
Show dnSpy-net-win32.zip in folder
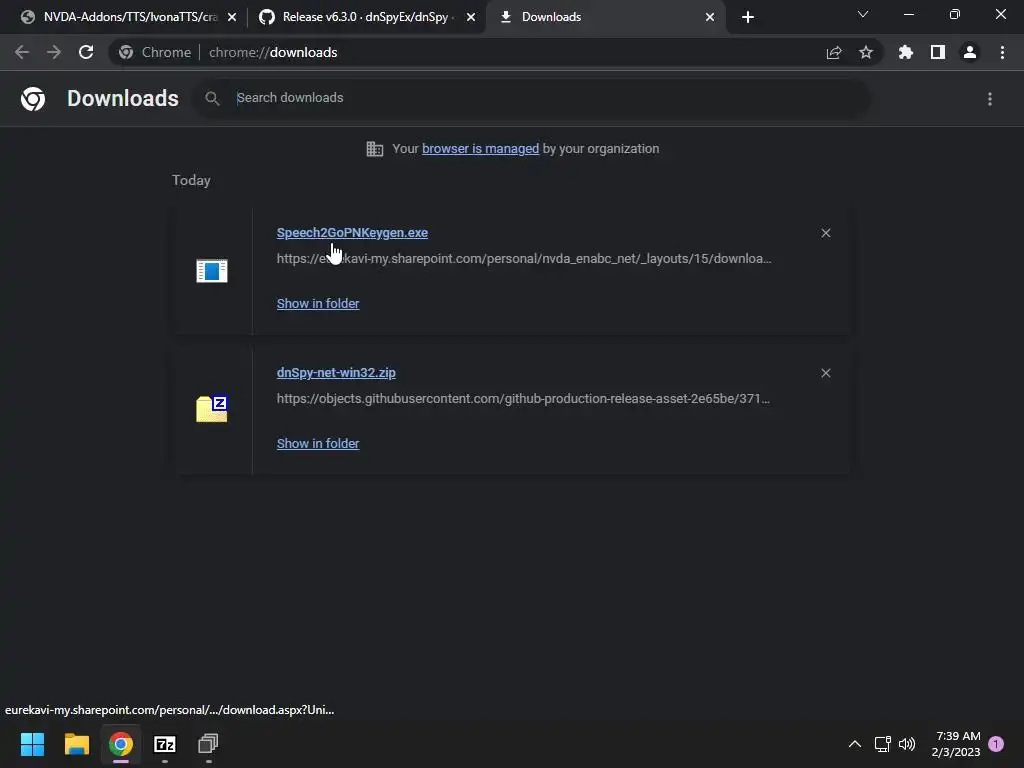318,443
